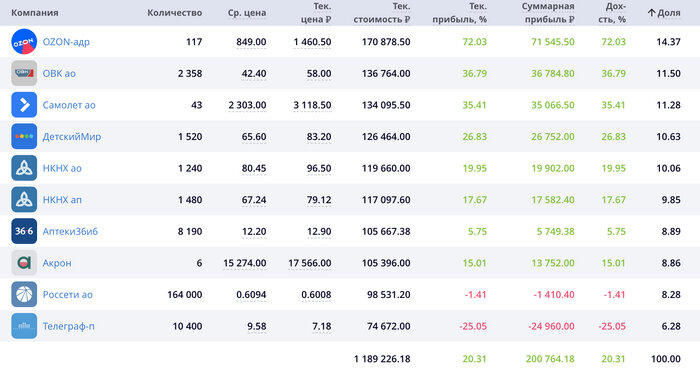
Task: Click the ОВК ао logo icon
Action: [24, 73]
